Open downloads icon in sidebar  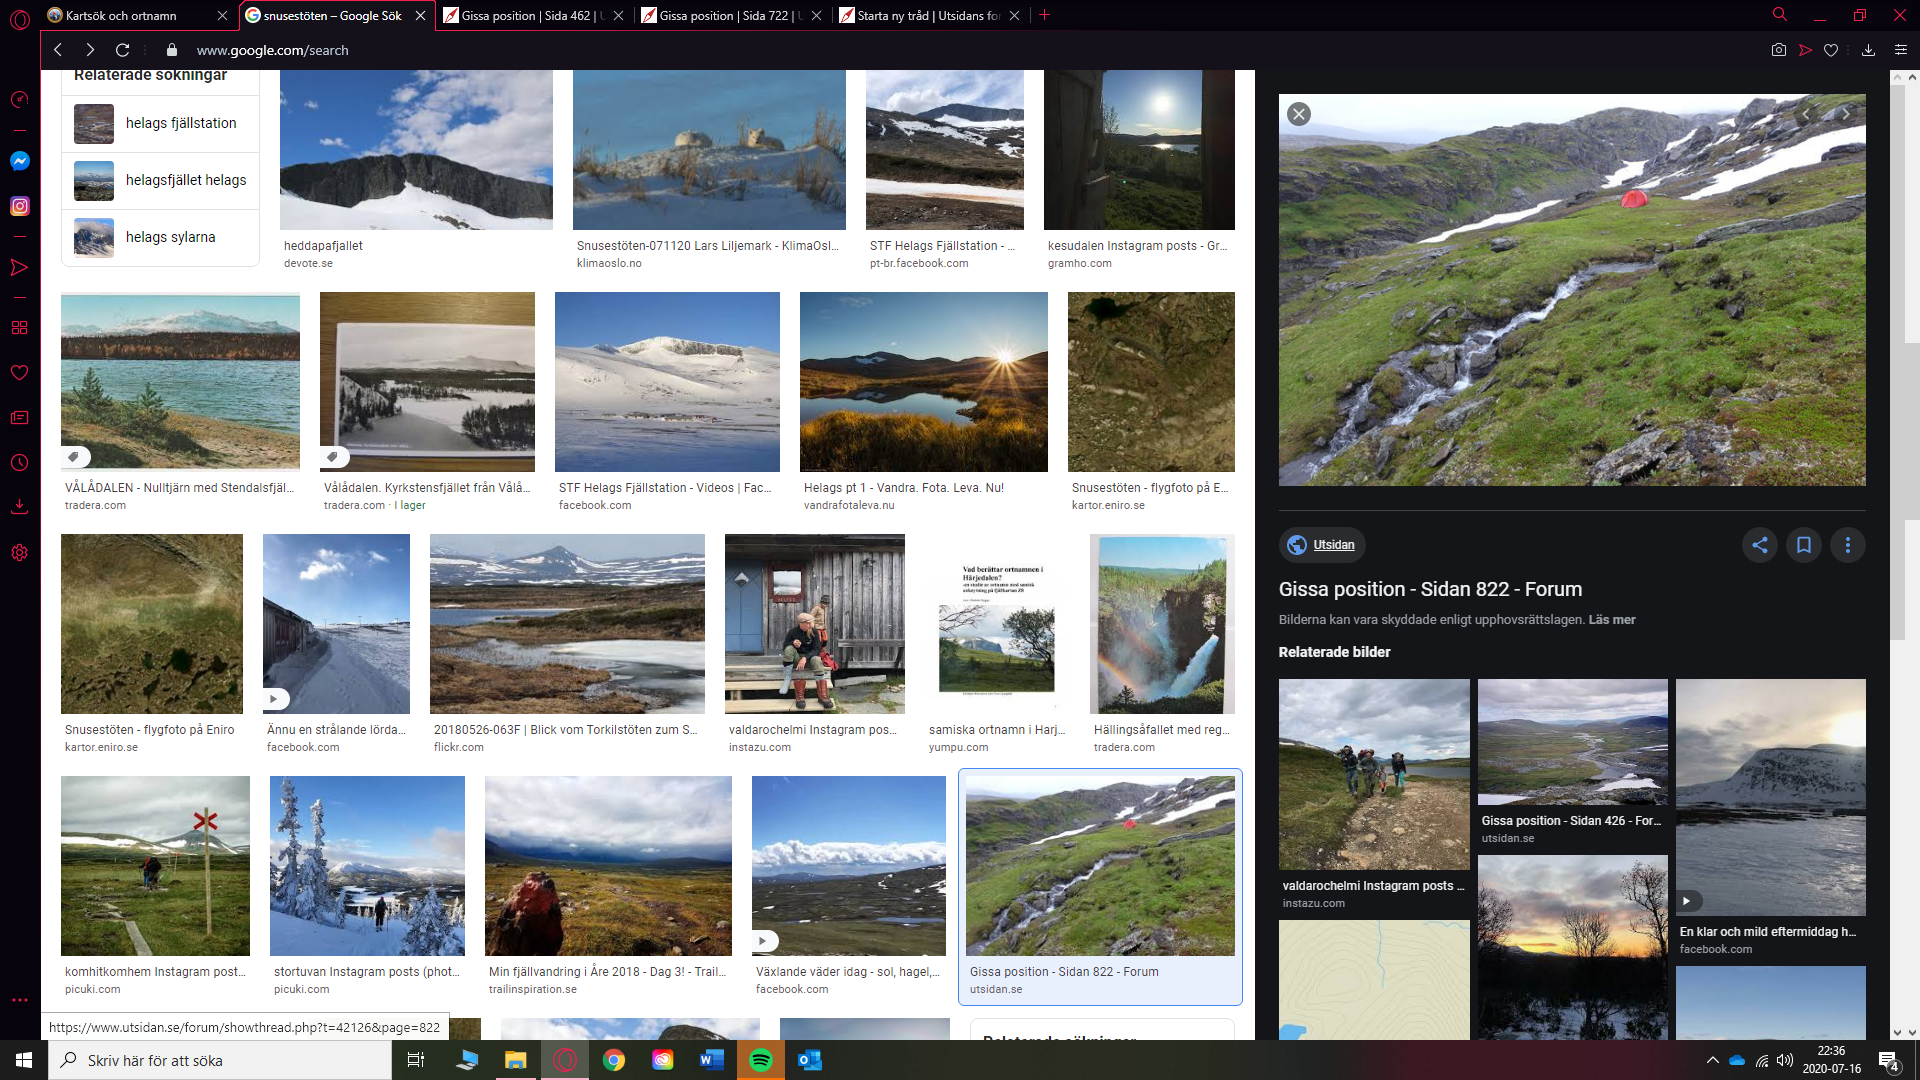(x=19, y=507)
